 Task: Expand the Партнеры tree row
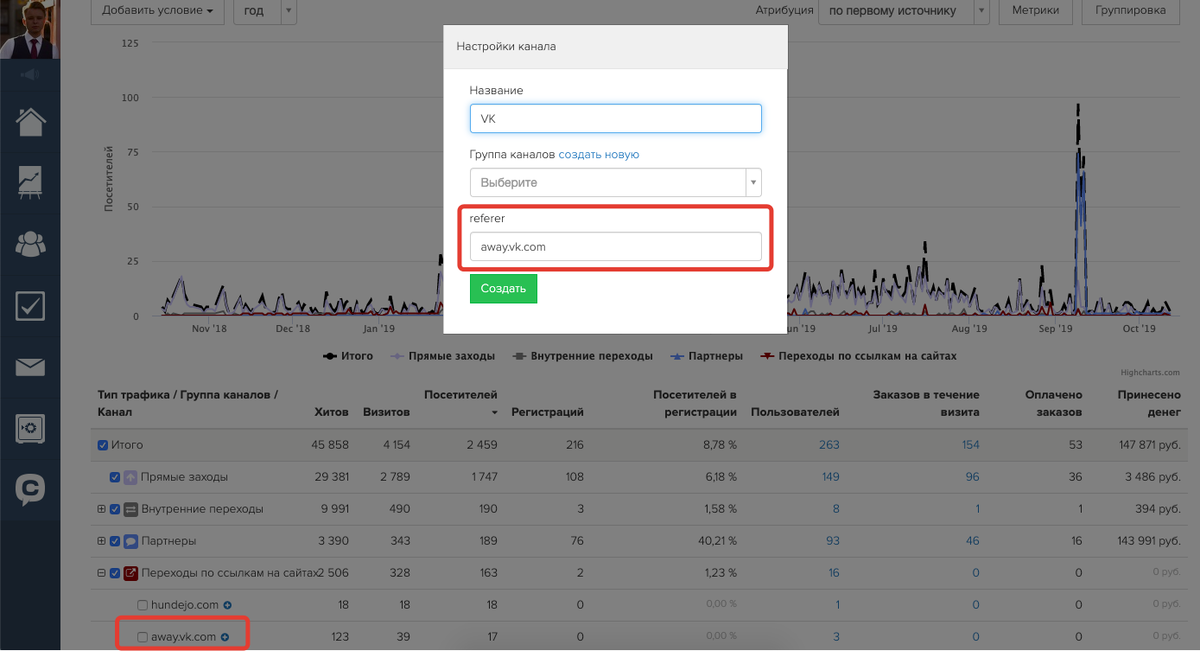[x=101, y=541]
